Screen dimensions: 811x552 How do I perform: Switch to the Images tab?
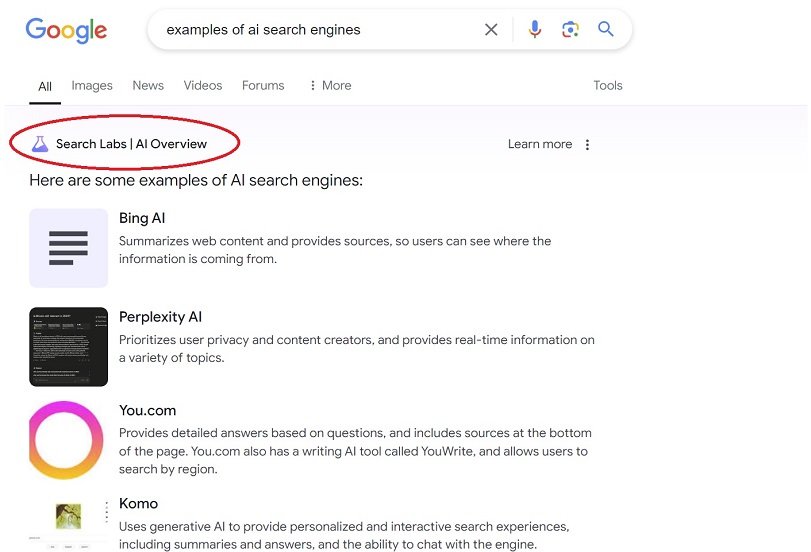point(92,85)
